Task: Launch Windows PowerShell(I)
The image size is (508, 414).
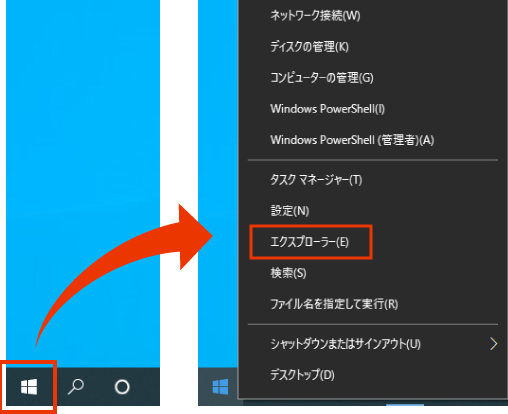Action: click(327, 109)
